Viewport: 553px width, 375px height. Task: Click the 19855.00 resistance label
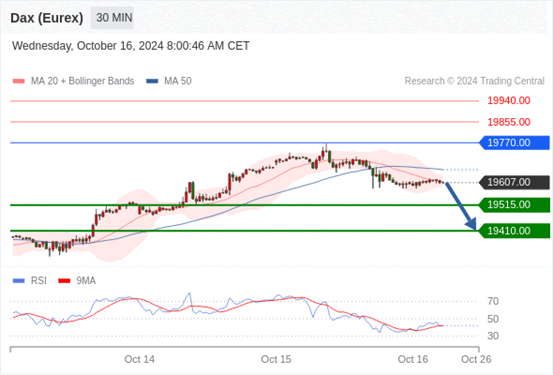[x=509, y=122]
